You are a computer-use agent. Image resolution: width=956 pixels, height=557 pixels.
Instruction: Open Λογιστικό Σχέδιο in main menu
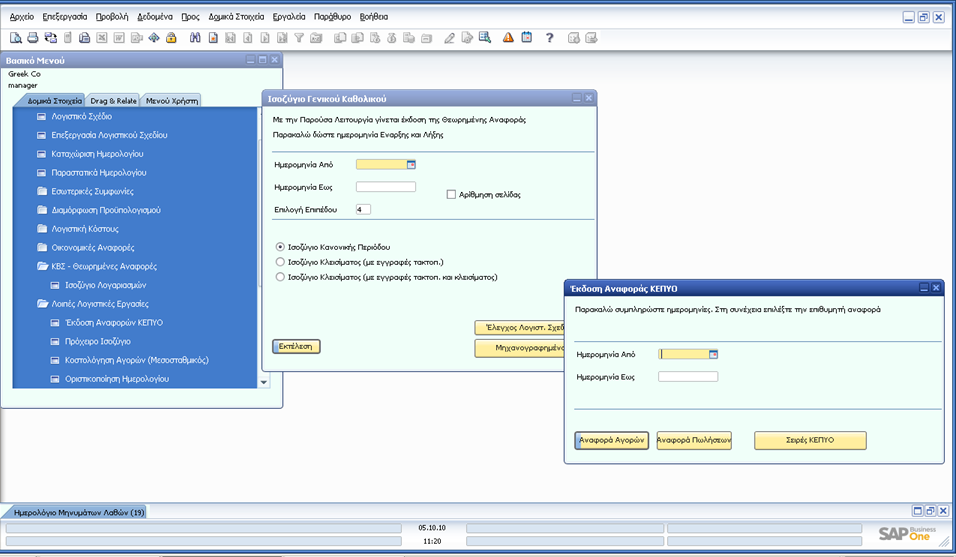[81, 116]
